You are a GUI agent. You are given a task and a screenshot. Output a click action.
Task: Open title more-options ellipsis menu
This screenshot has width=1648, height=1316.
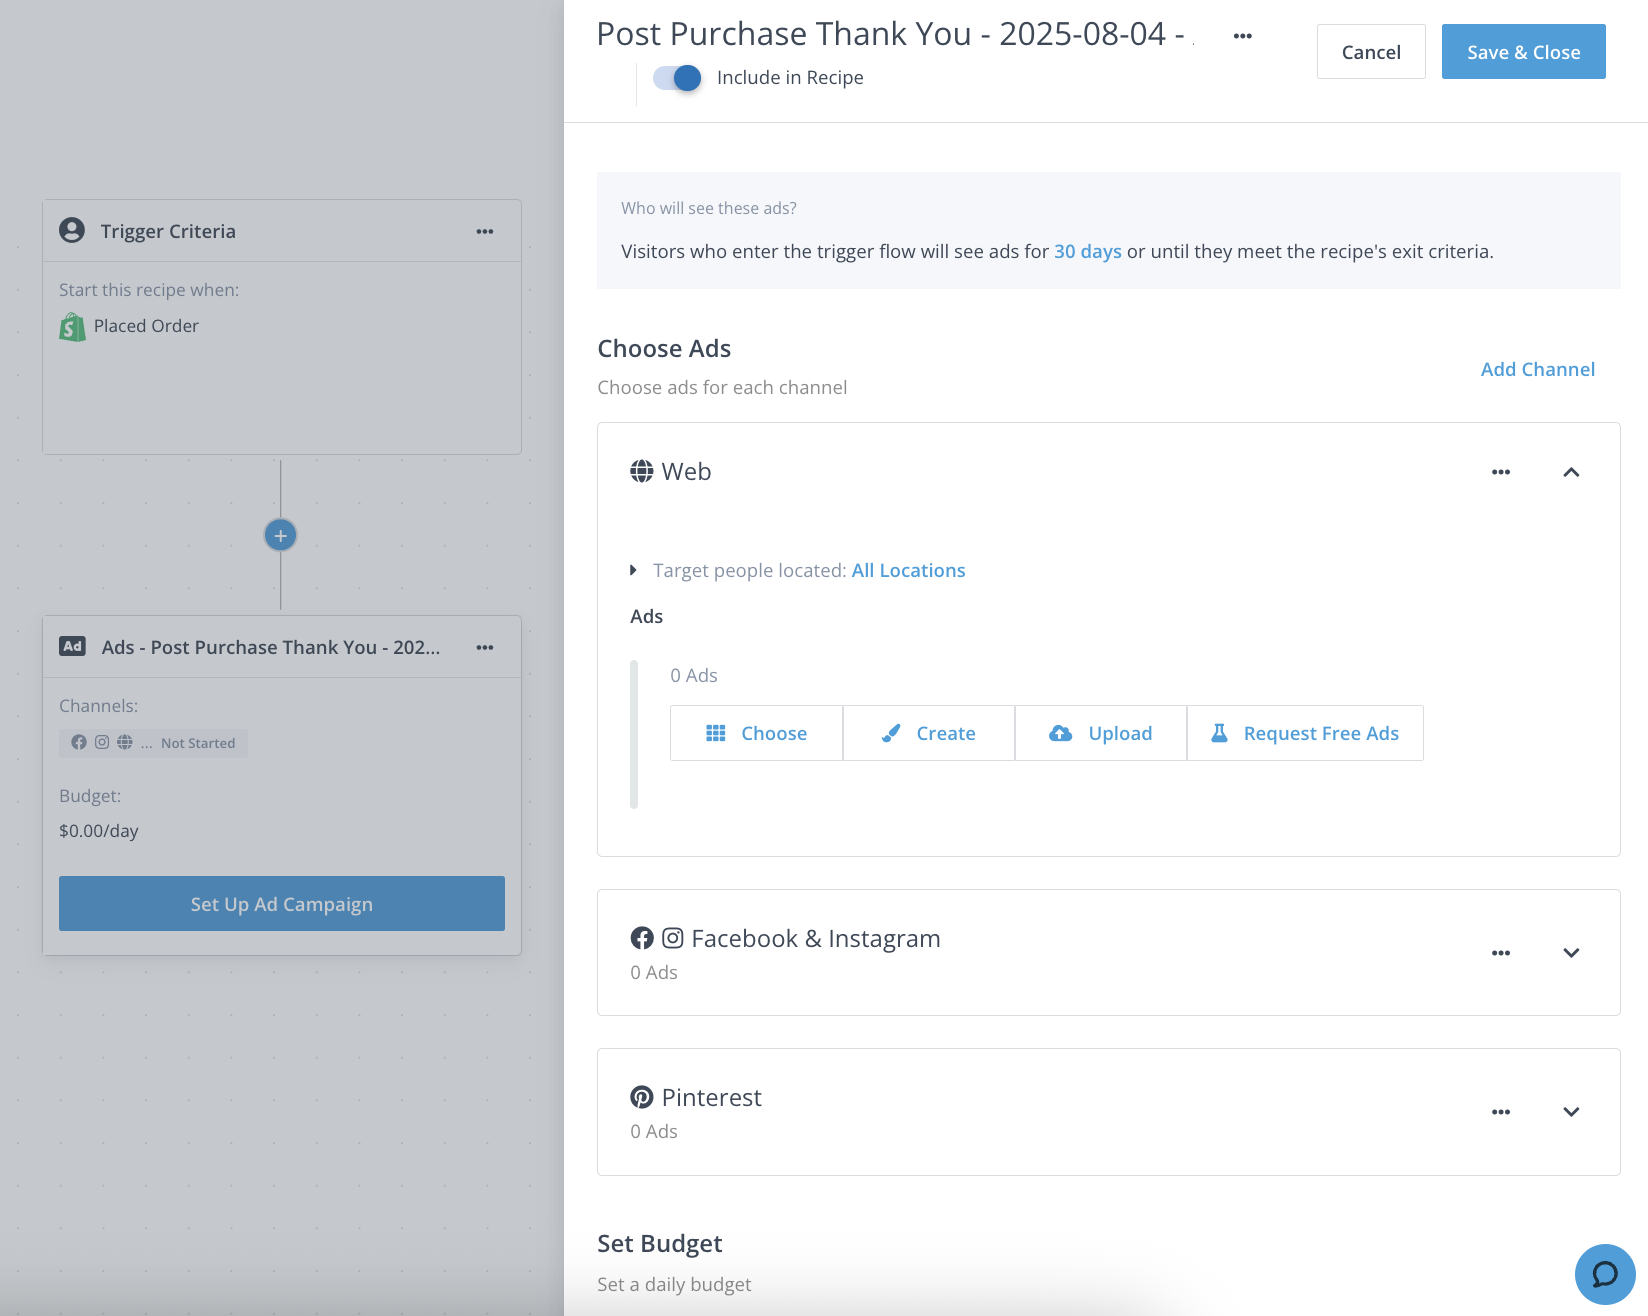point(1242,36)
